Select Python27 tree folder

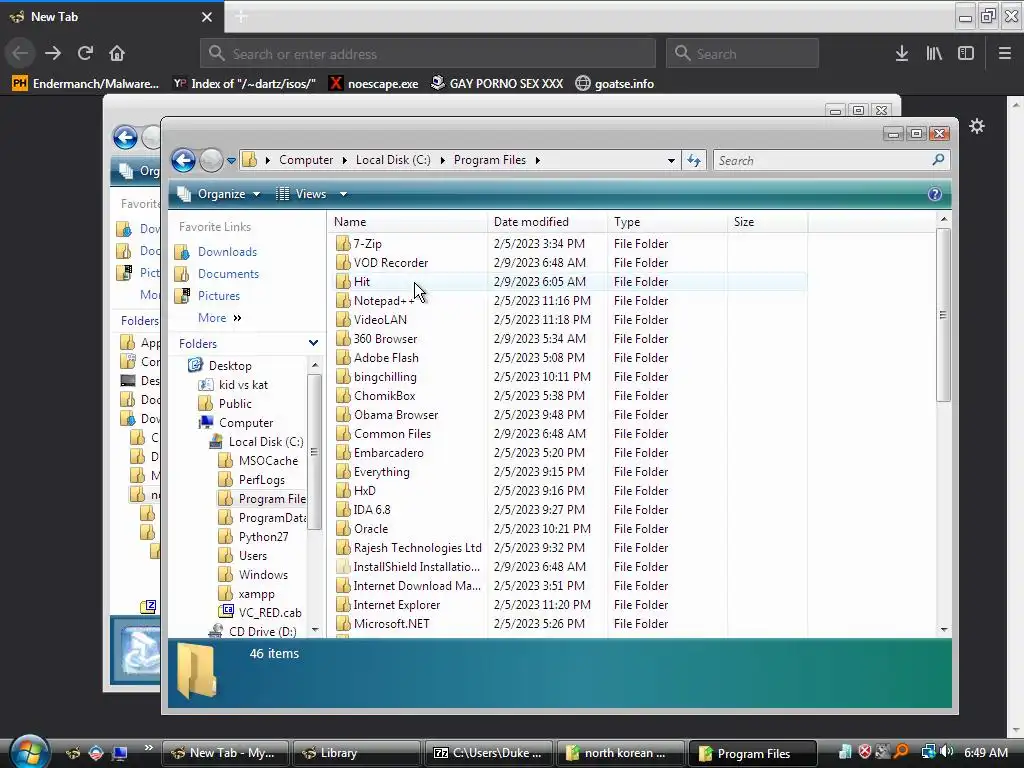pos(263,537)
